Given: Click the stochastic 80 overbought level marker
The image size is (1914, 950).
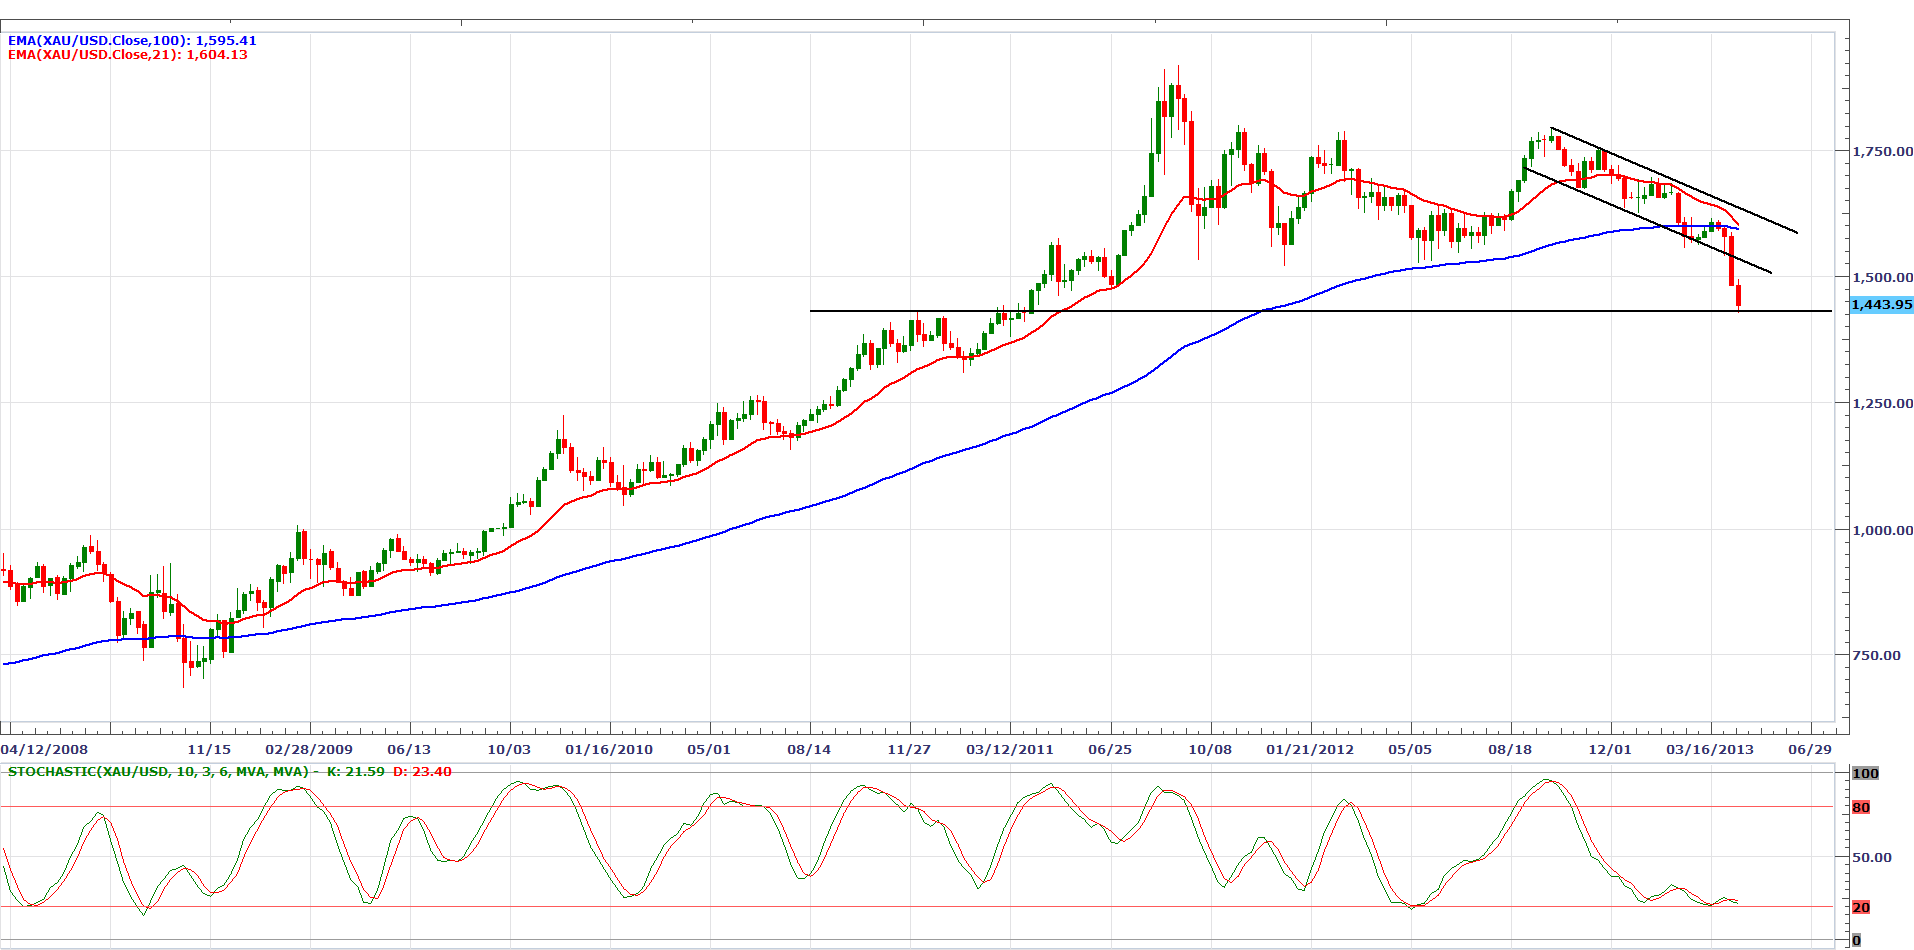Looking at the screenshot, I should click(x=1861, y=808).
